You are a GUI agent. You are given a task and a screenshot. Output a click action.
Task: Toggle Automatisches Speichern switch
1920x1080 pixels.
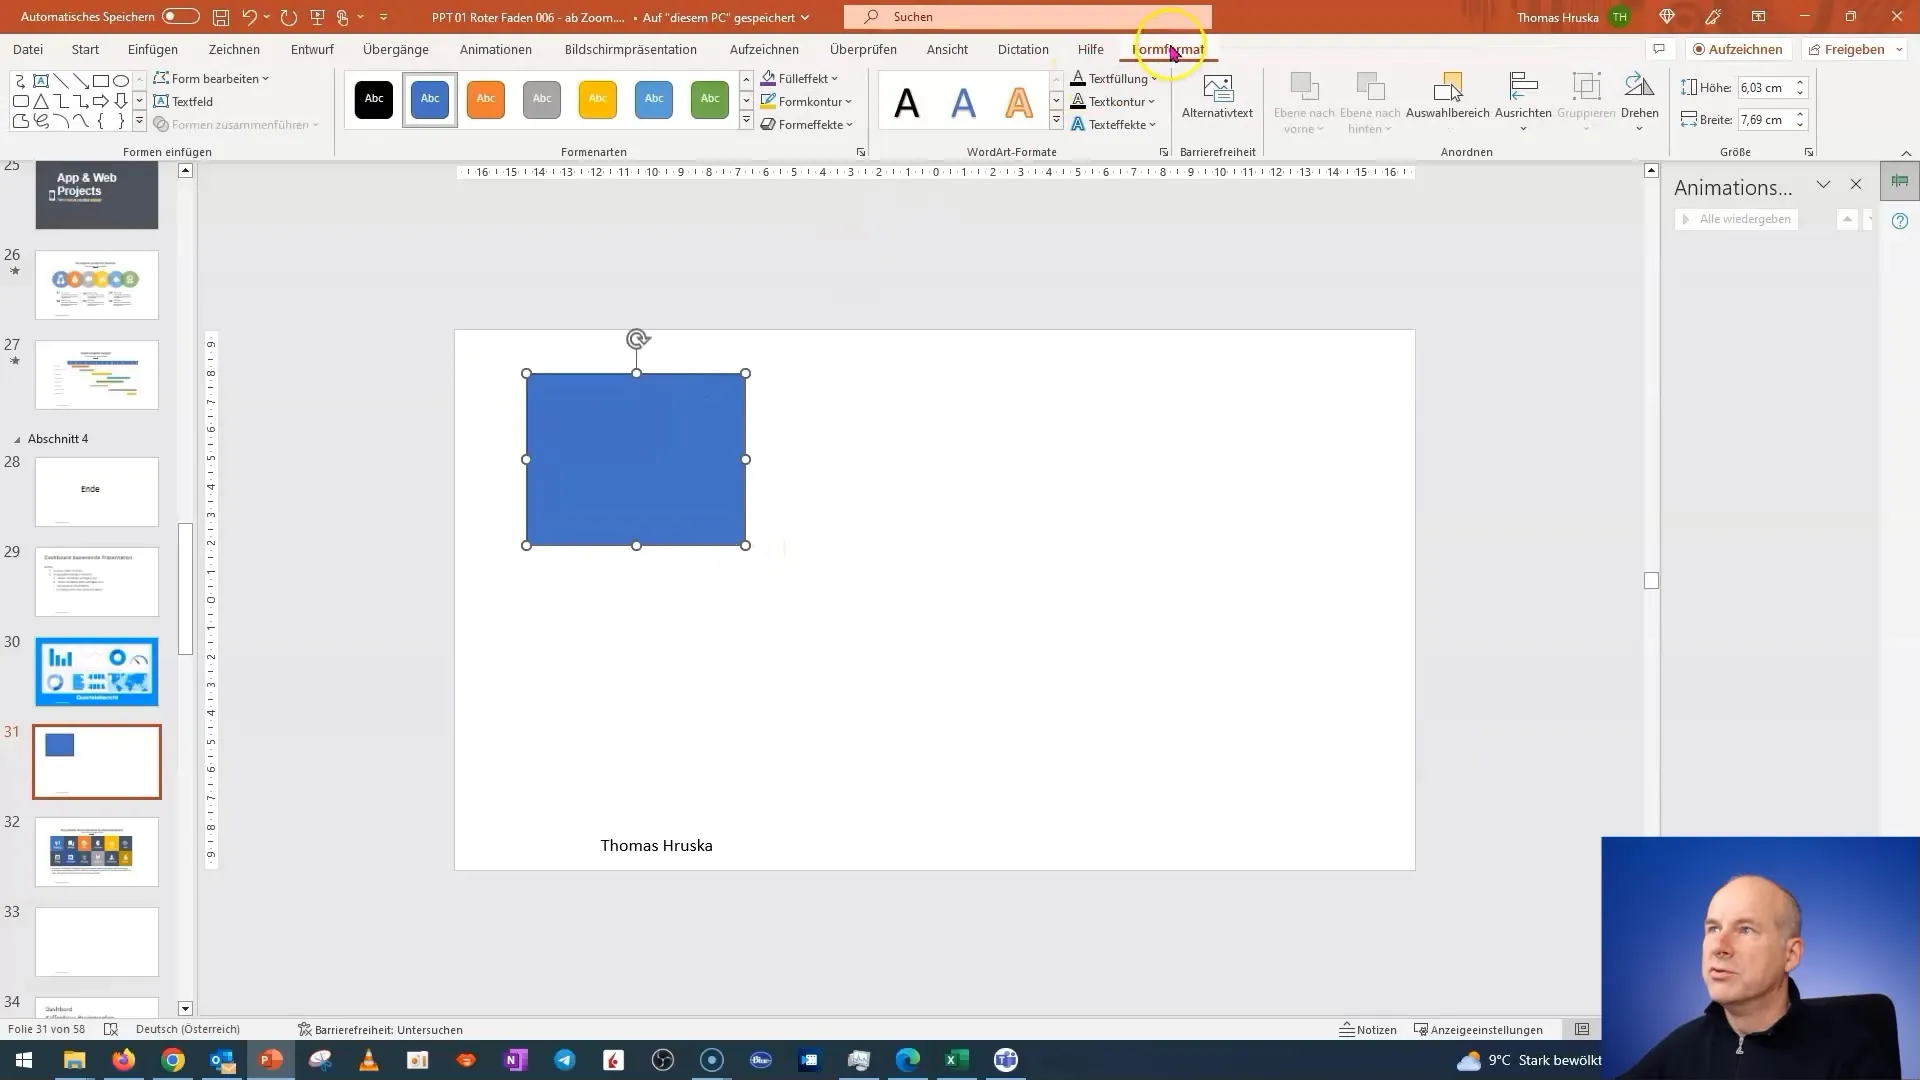coord(181,17)
